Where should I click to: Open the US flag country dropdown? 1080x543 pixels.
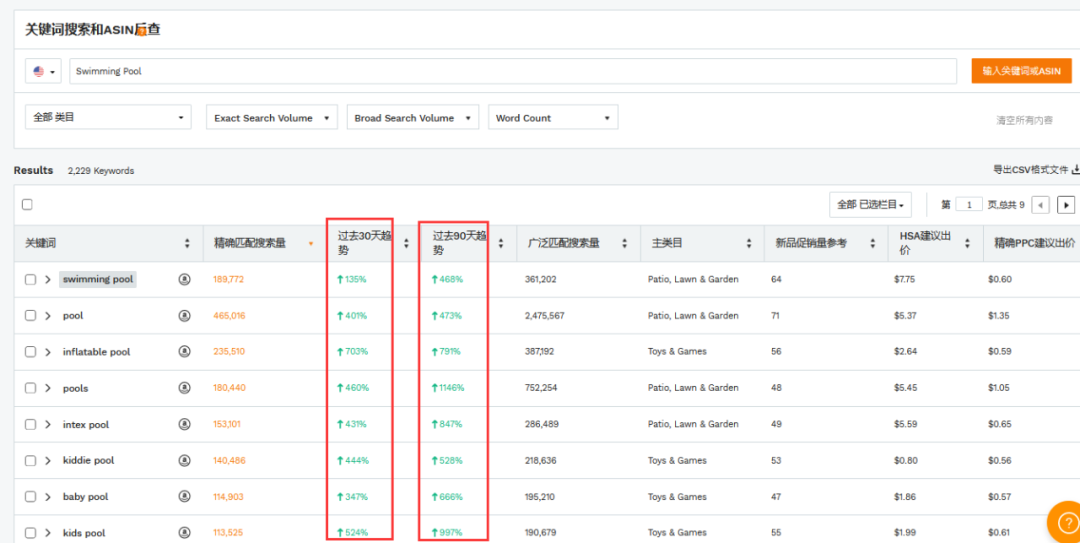click(43, 71)
